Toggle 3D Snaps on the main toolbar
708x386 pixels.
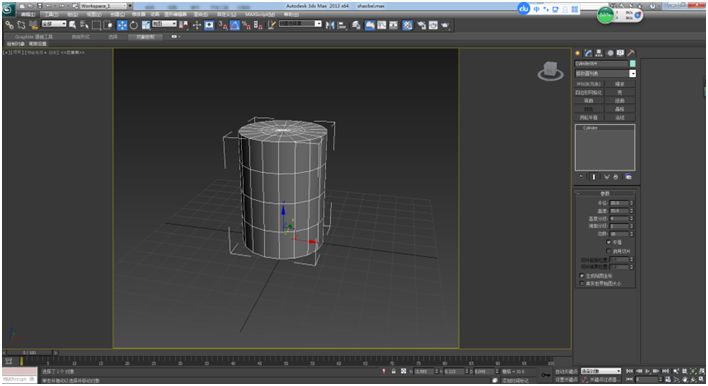[x=222, y=25]
